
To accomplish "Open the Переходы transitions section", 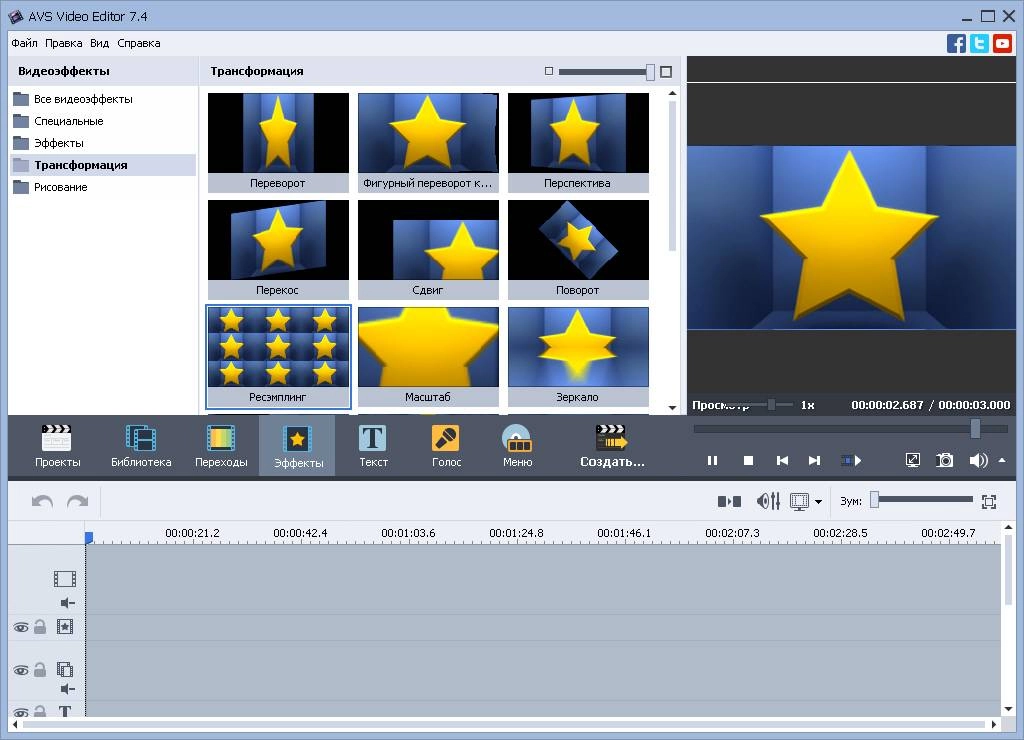I will 221,446.
